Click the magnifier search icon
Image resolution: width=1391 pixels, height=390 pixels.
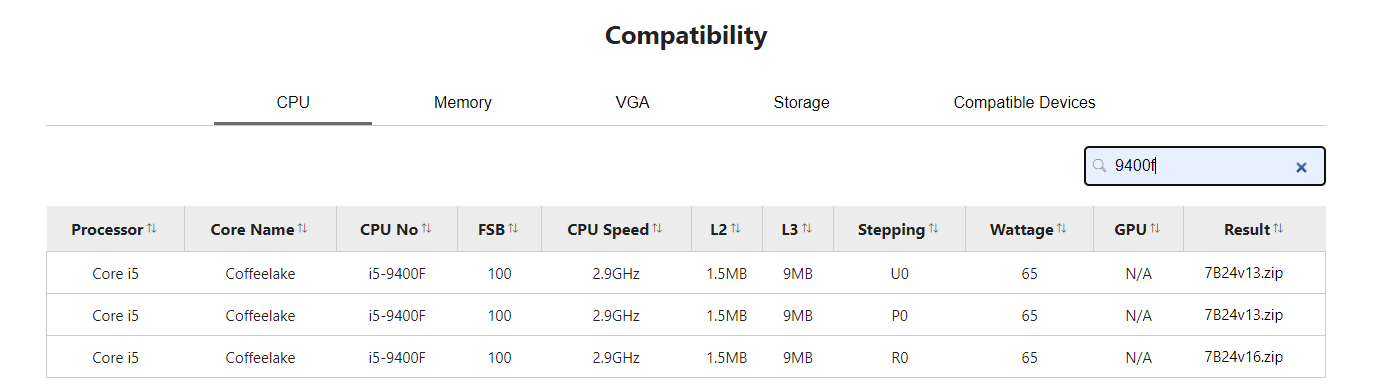click(x=1099, y=166)
